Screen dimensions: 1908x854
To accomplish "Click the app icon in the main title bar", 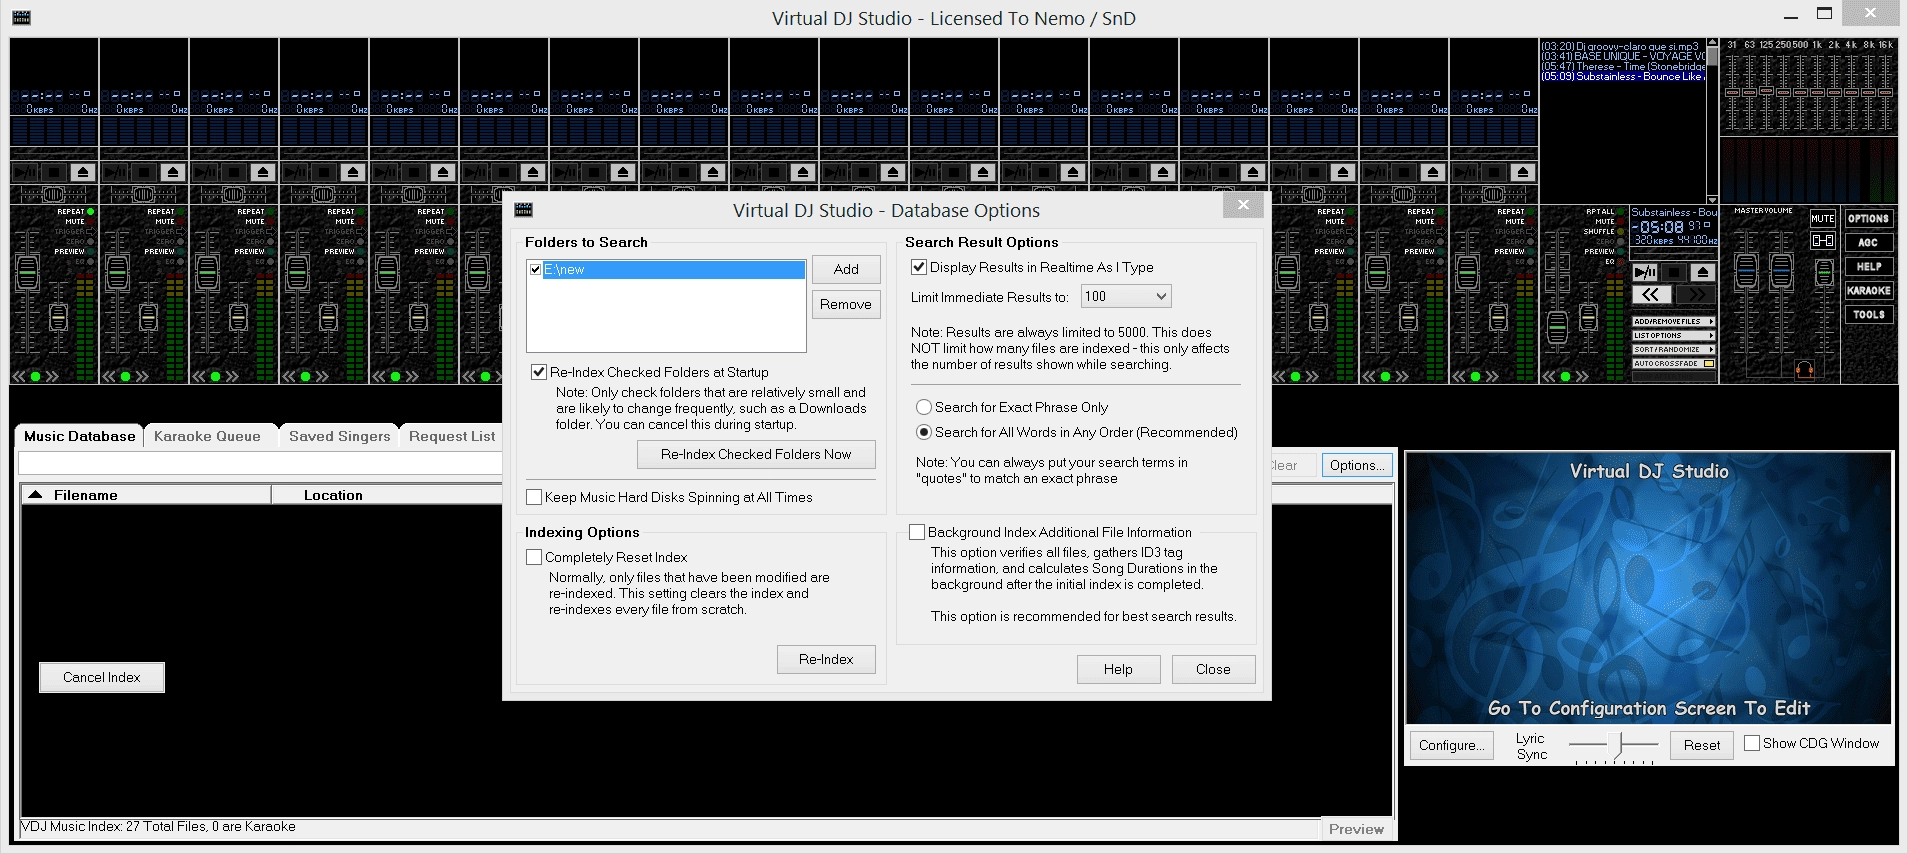I will tap(21, 18).
